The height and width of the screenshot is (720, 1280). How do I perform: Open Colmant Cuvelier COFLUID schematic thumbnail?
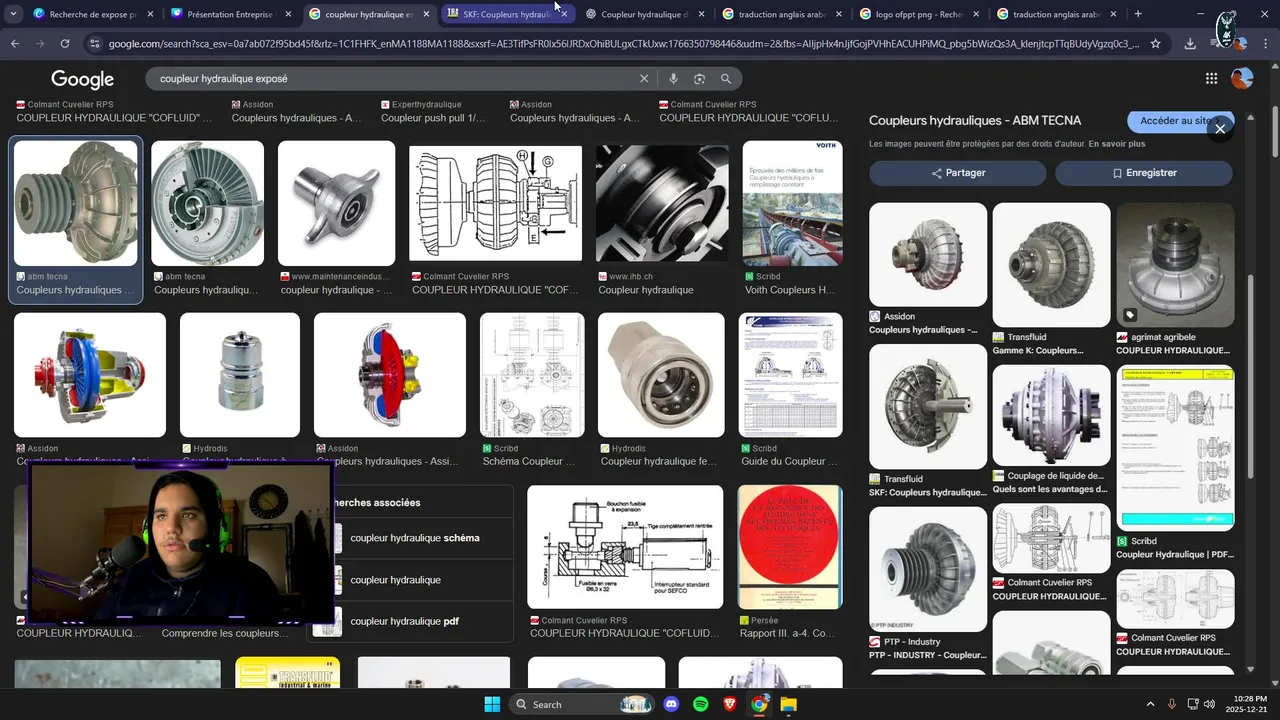[496, 203]
